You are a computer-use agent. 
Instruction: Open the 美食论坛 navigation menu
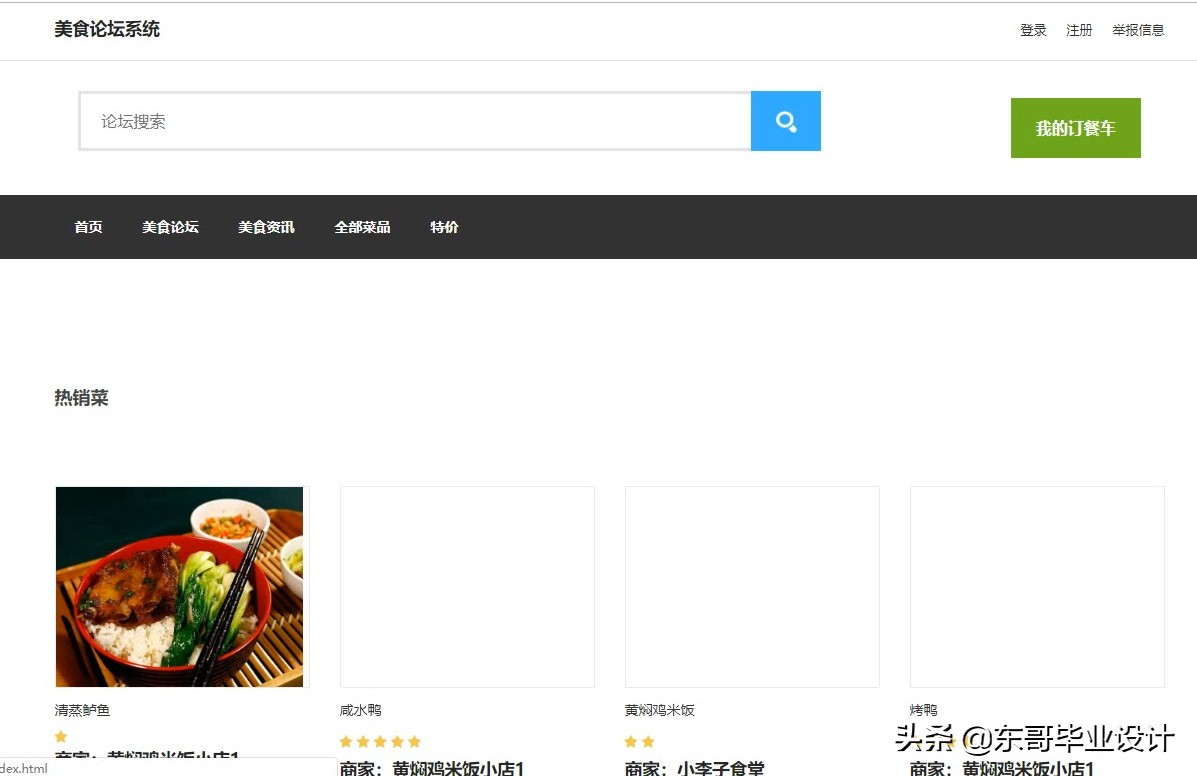click(x=170, y=227)
